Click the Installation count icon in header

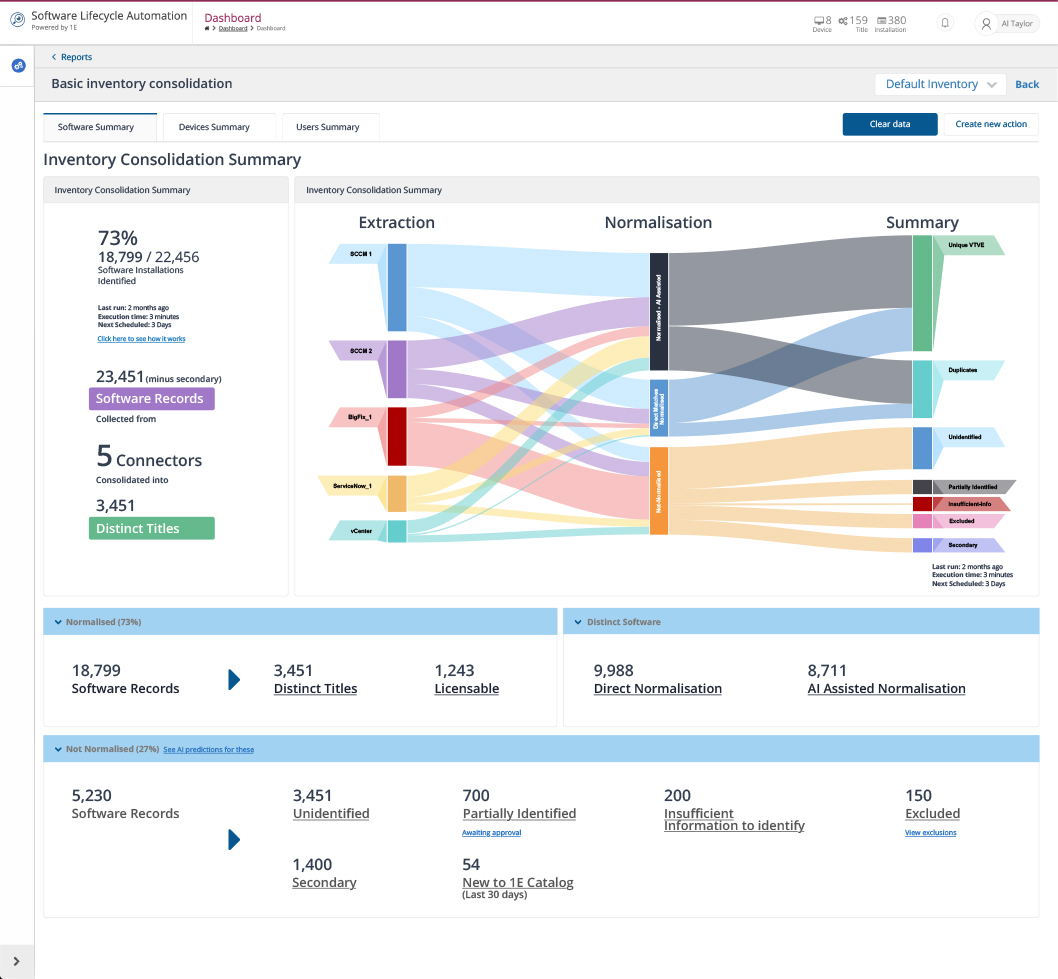pyautogui.click(x=881, y=21)
